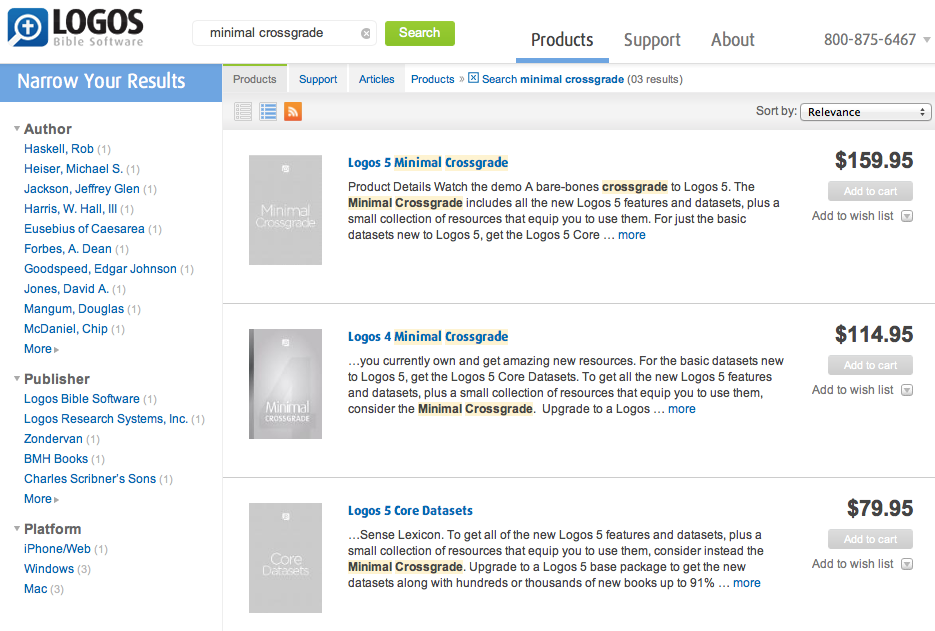Open the Support main navigation tab

tap(652, 40)
